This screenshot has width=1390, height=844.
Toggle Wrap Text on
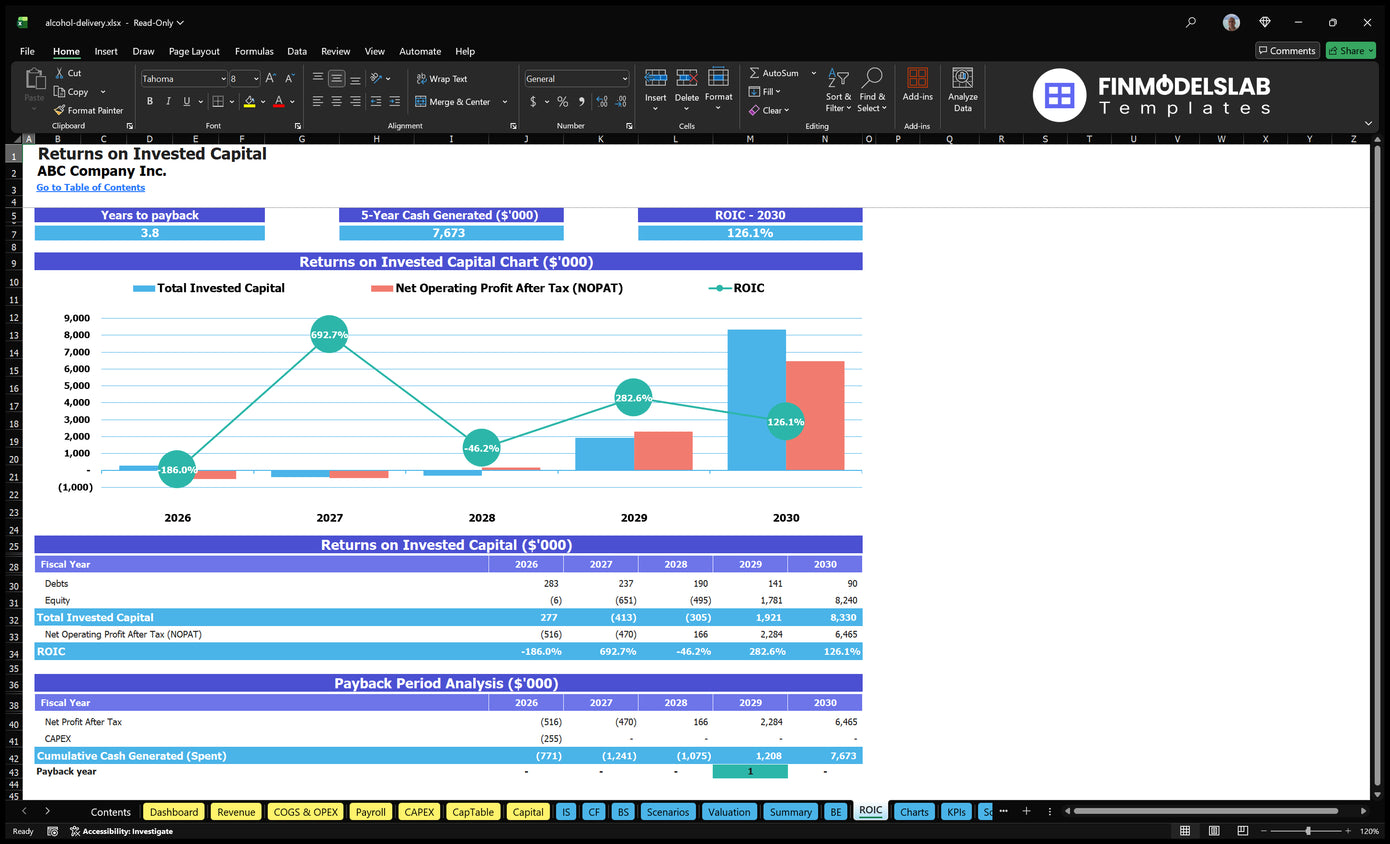pos(441,79)
